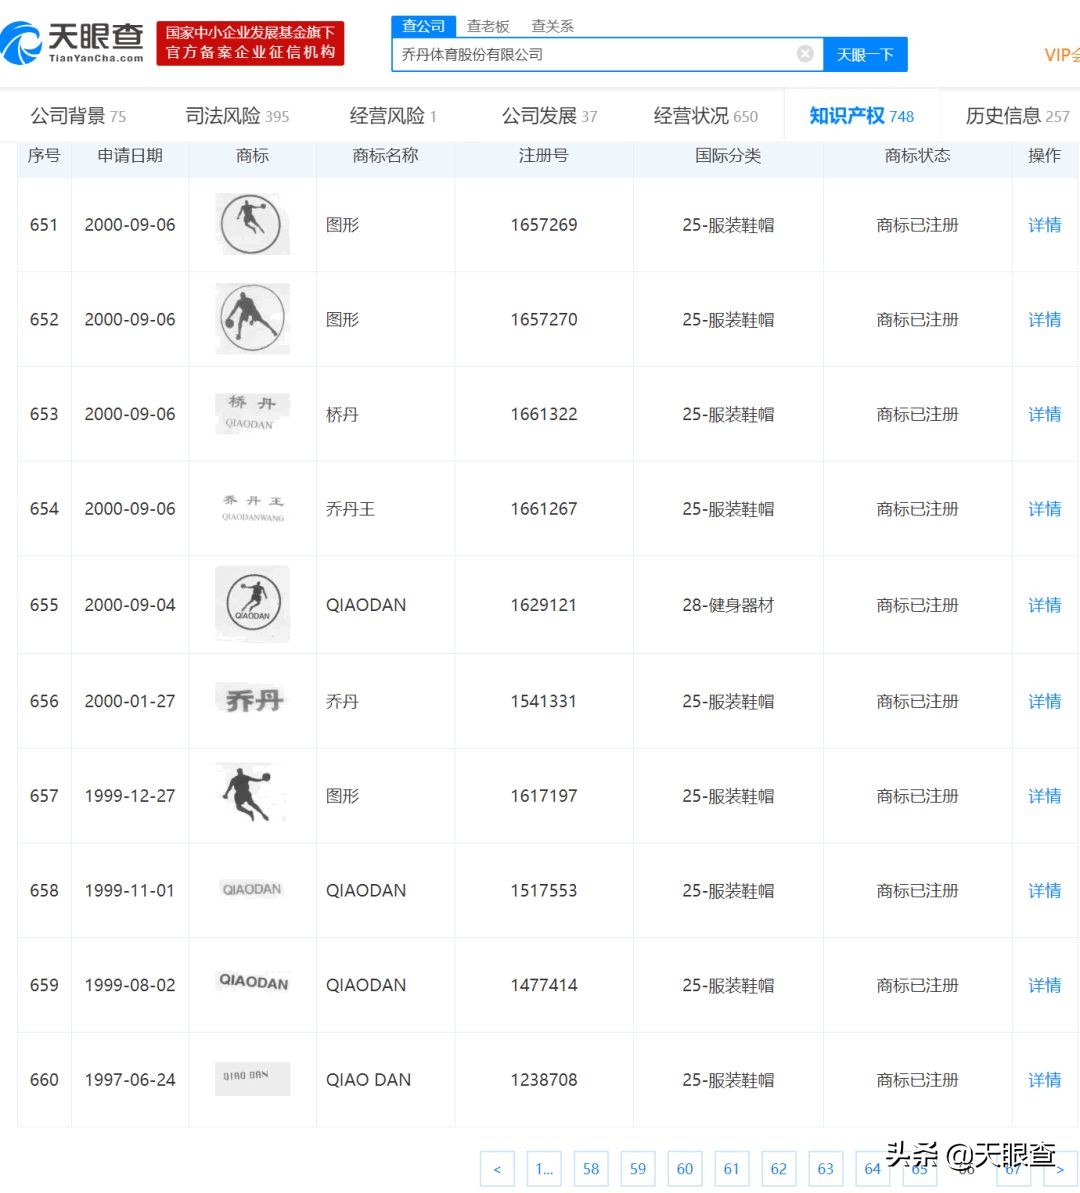Click the red 官方备案企业征信机构 banner
Screen dimensions: 1080x1193
(250, 43)
